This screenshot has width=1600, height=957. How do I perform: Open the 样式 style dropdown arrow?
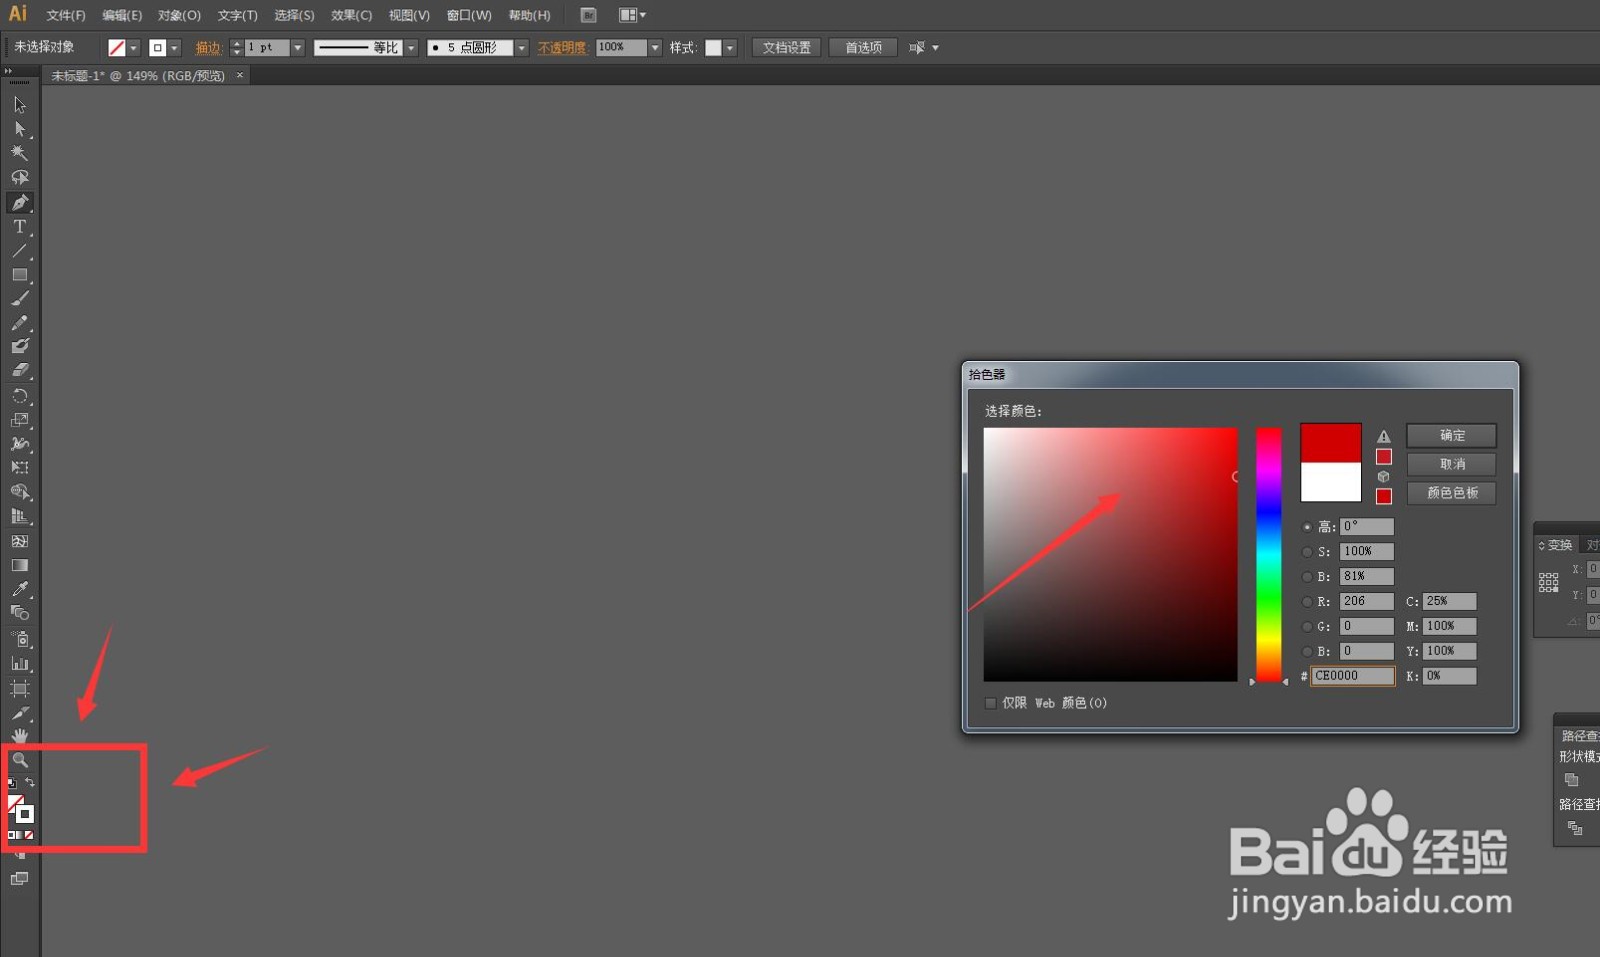730,48
